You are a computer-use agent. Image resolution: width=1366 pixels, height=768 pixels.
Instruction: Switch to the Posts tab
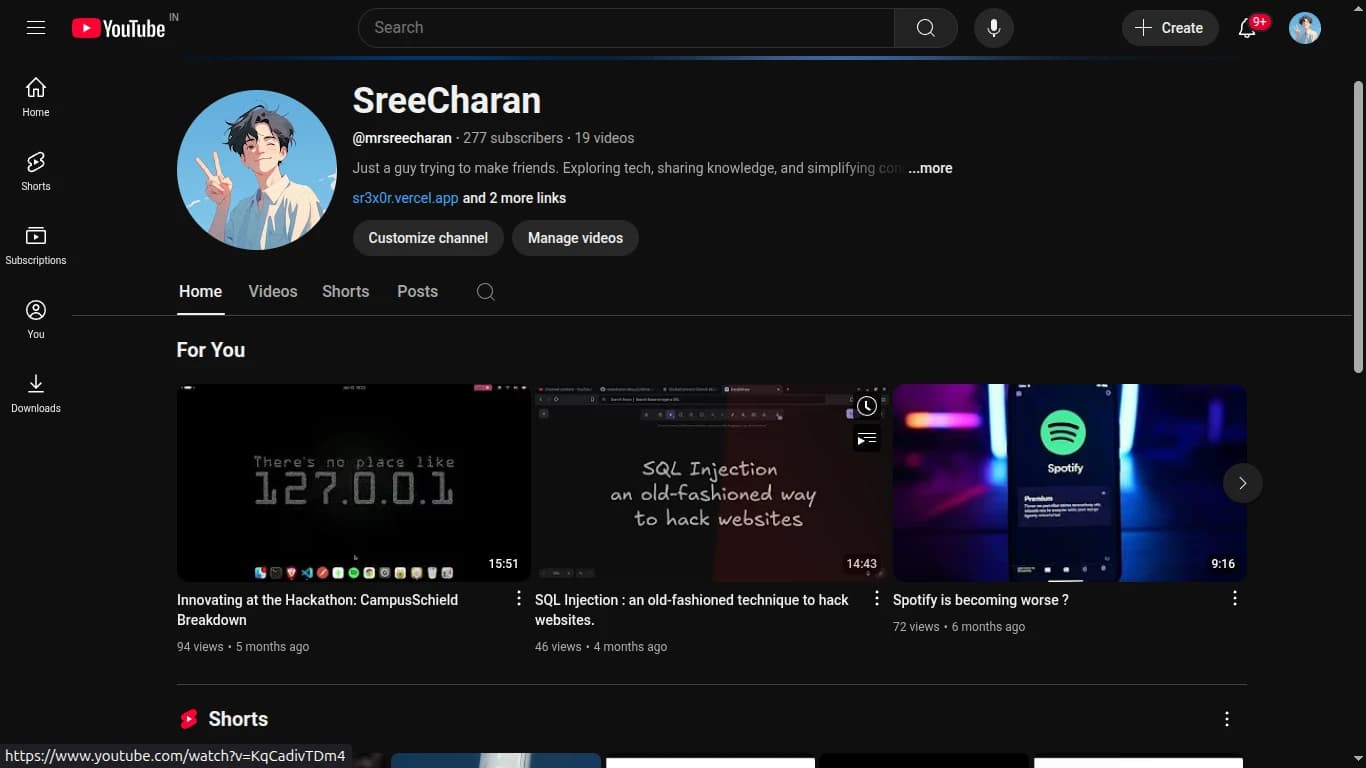pos(417,292)
